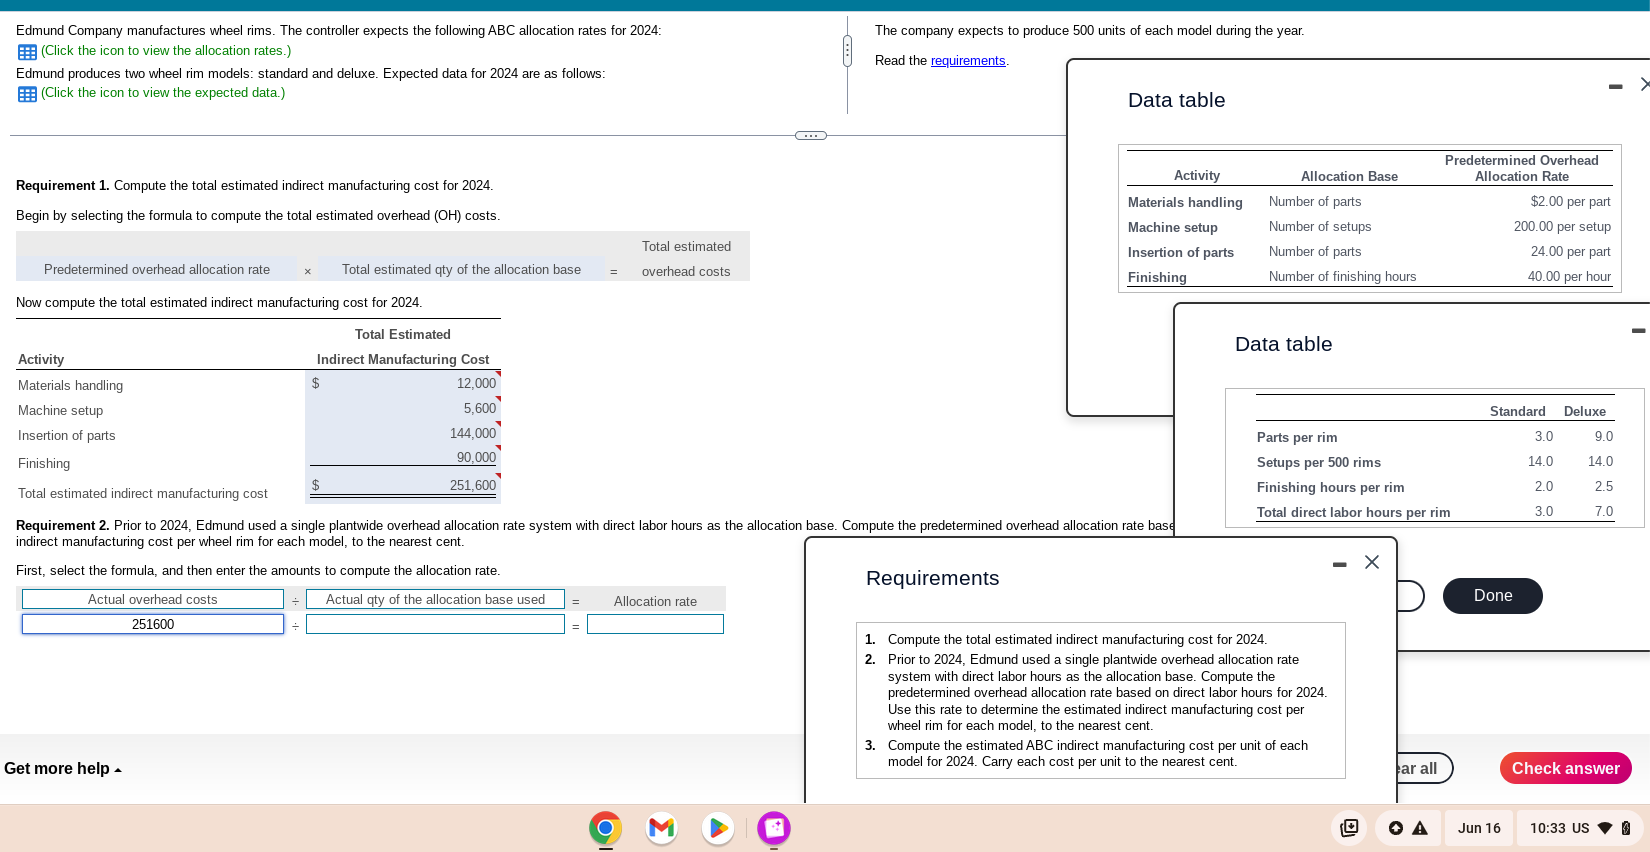
Task: Minimize the allocation rates Data table
Action: click(1615, 87)
